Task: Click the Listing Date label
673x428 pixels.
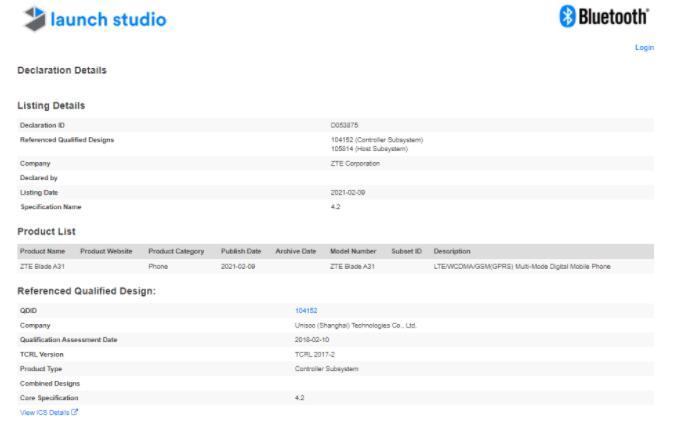Action: pos(39,192)
